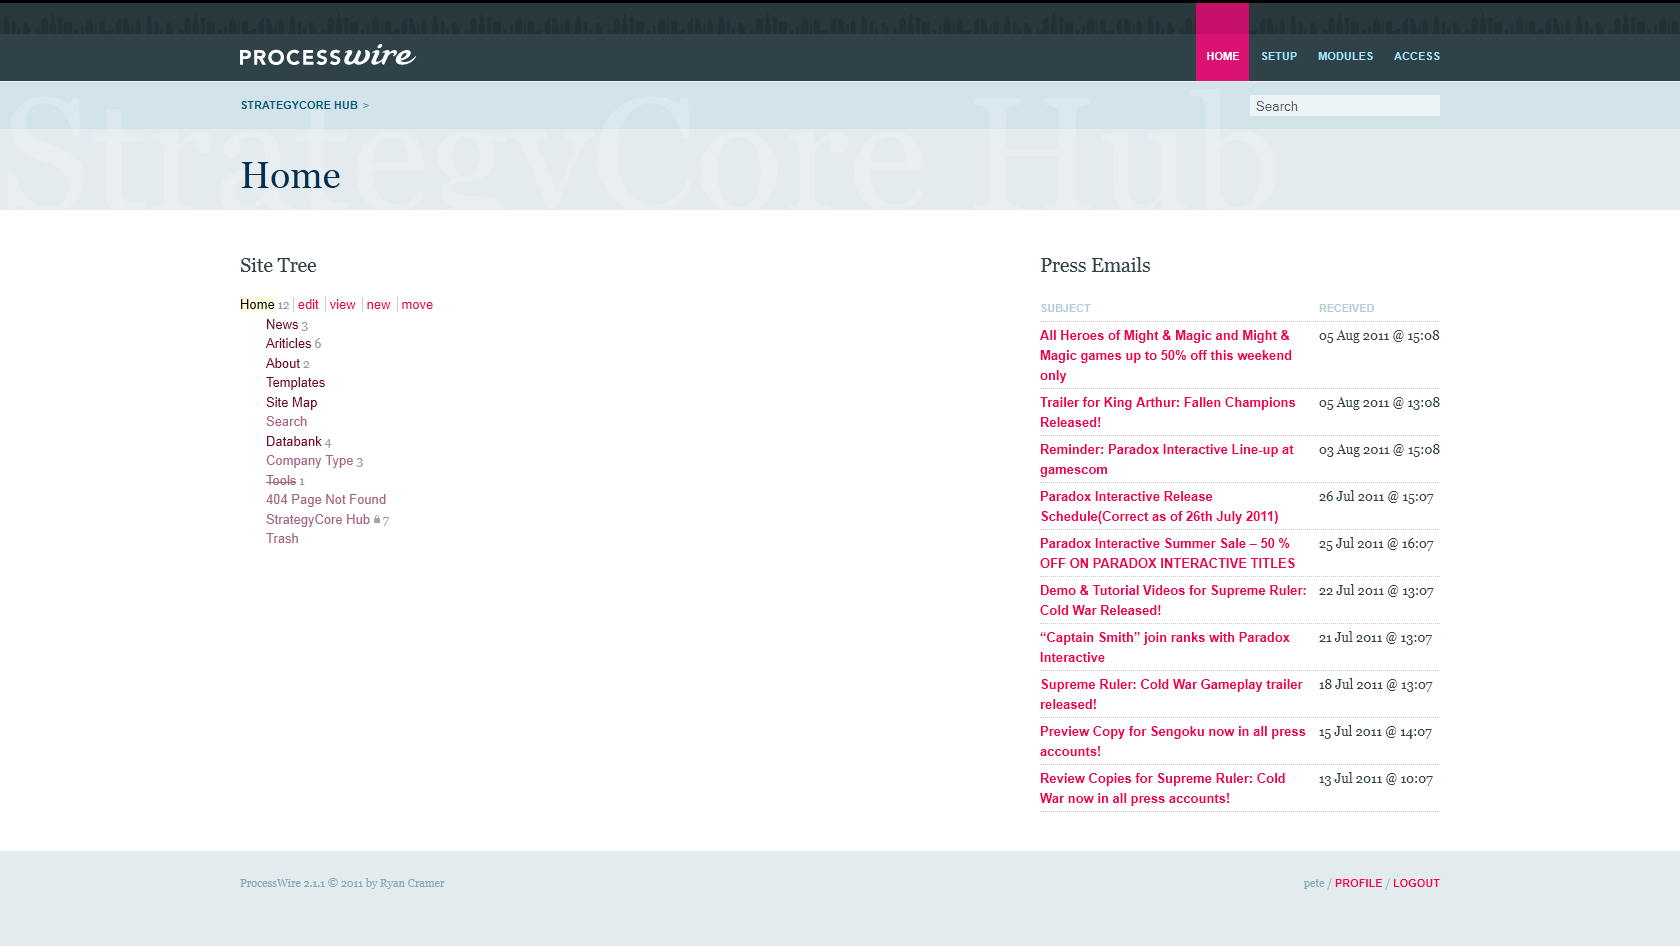Open the Modules menu
This screenshot has height=946, width=1680.
1345,57
